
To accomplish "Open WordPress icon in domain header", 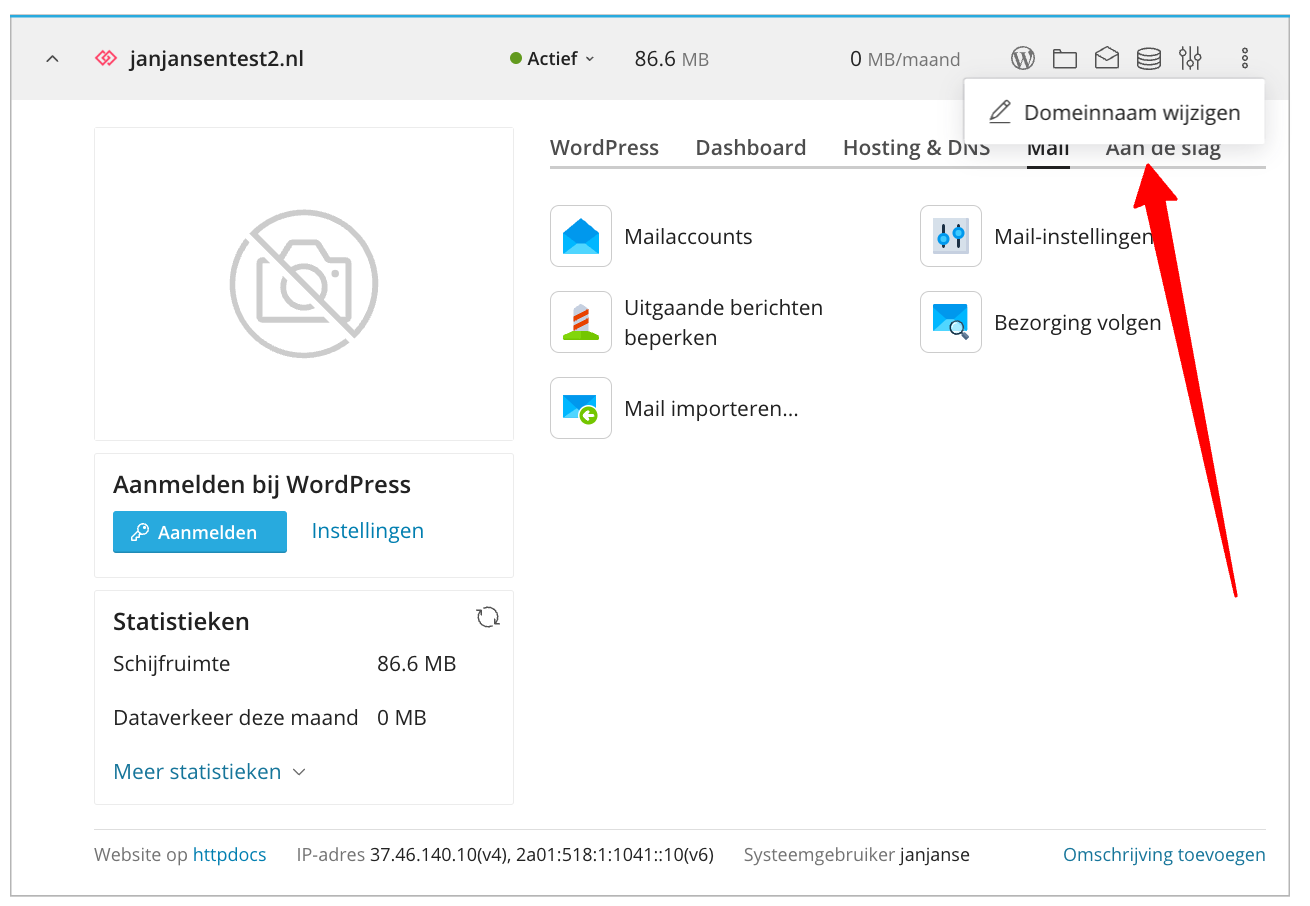I will coord(1022,59).
